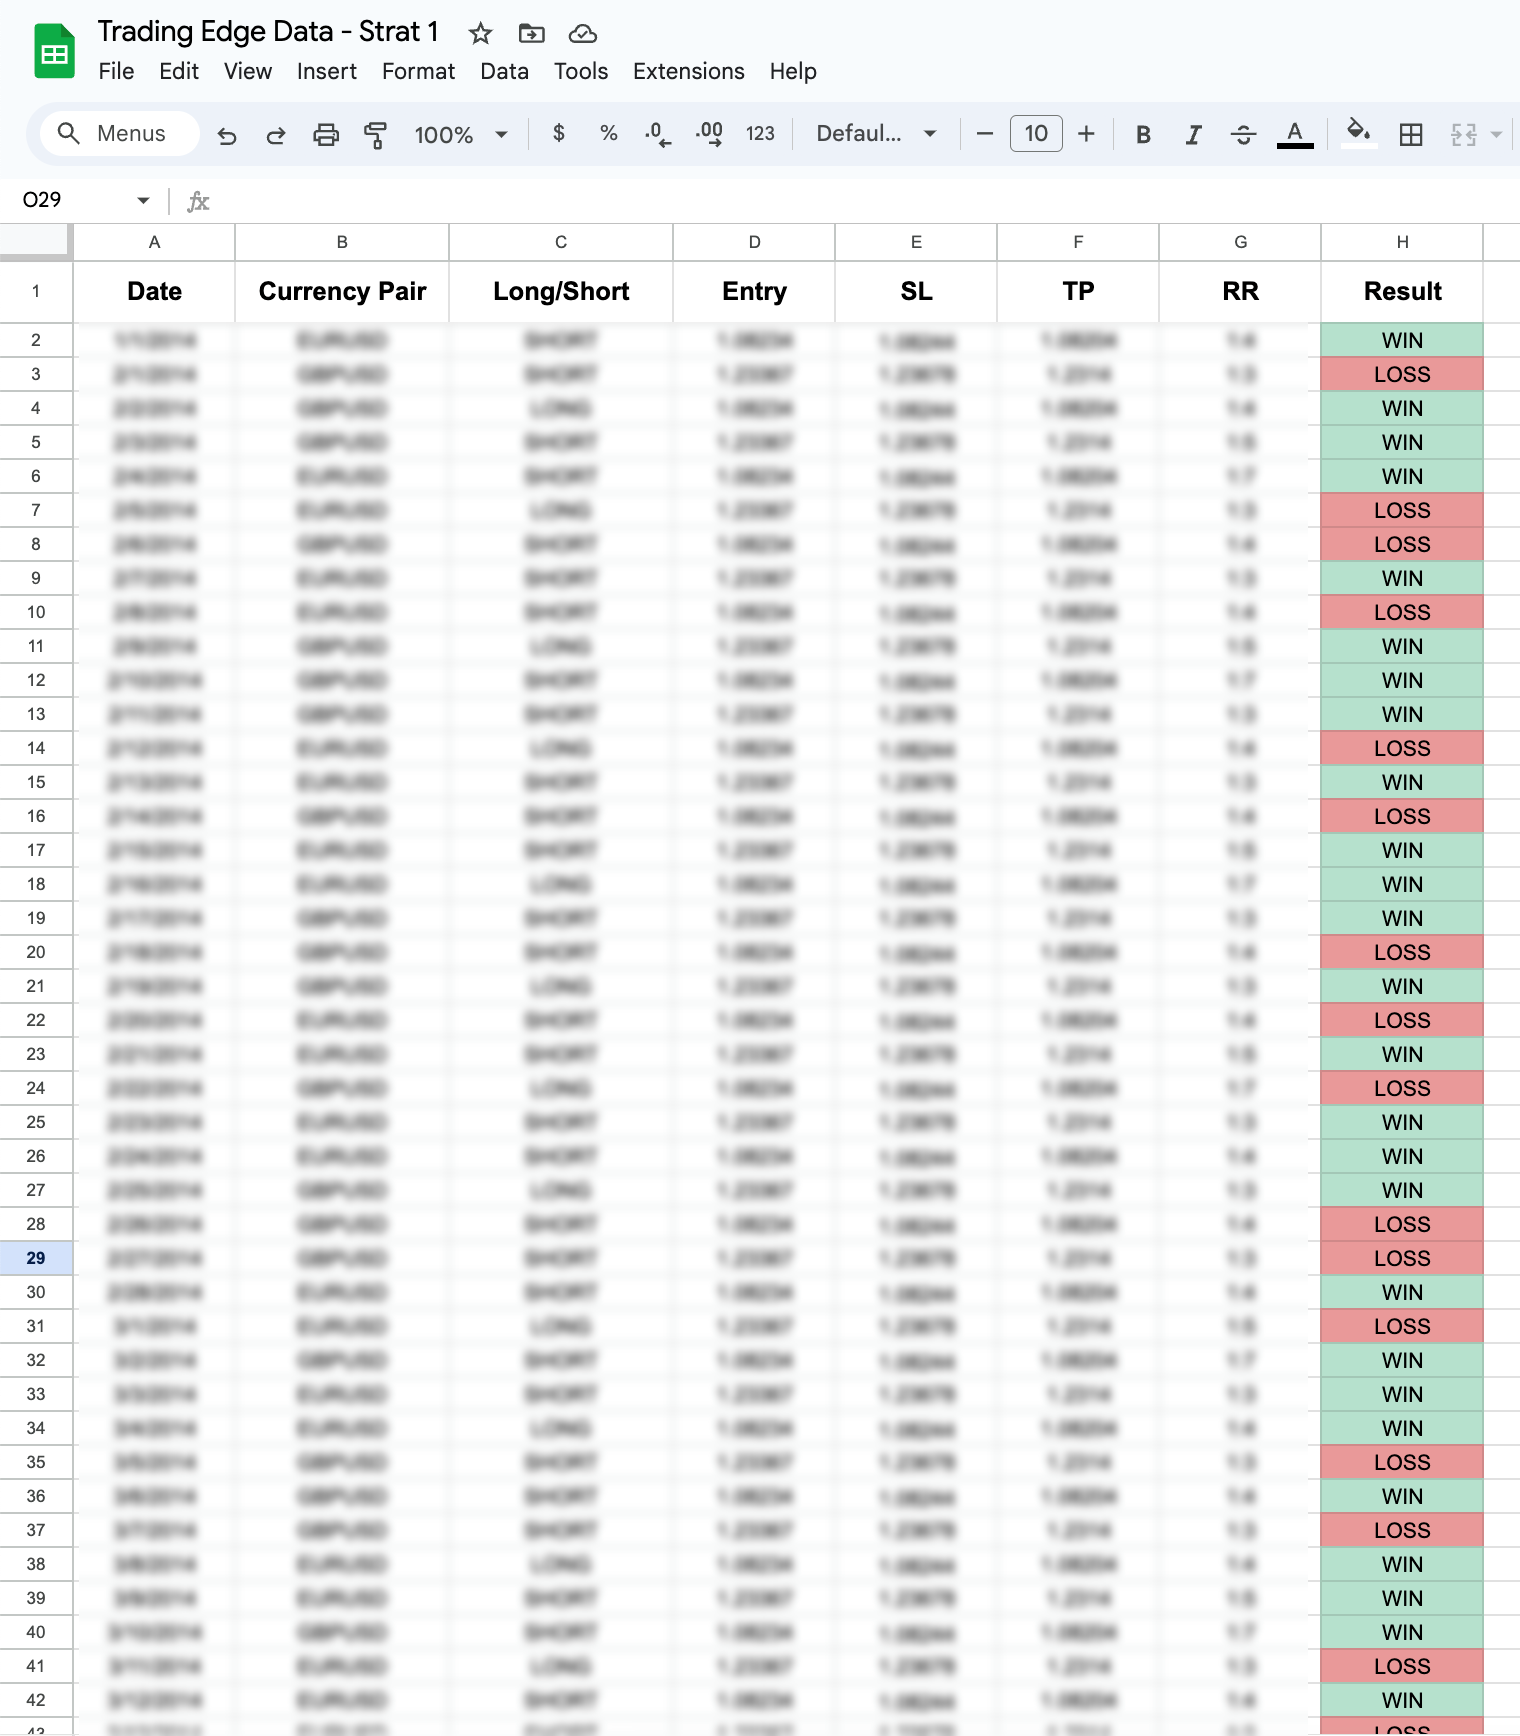
Task: Select the LOSS cell in row 14
Action: pos(1402,748)
